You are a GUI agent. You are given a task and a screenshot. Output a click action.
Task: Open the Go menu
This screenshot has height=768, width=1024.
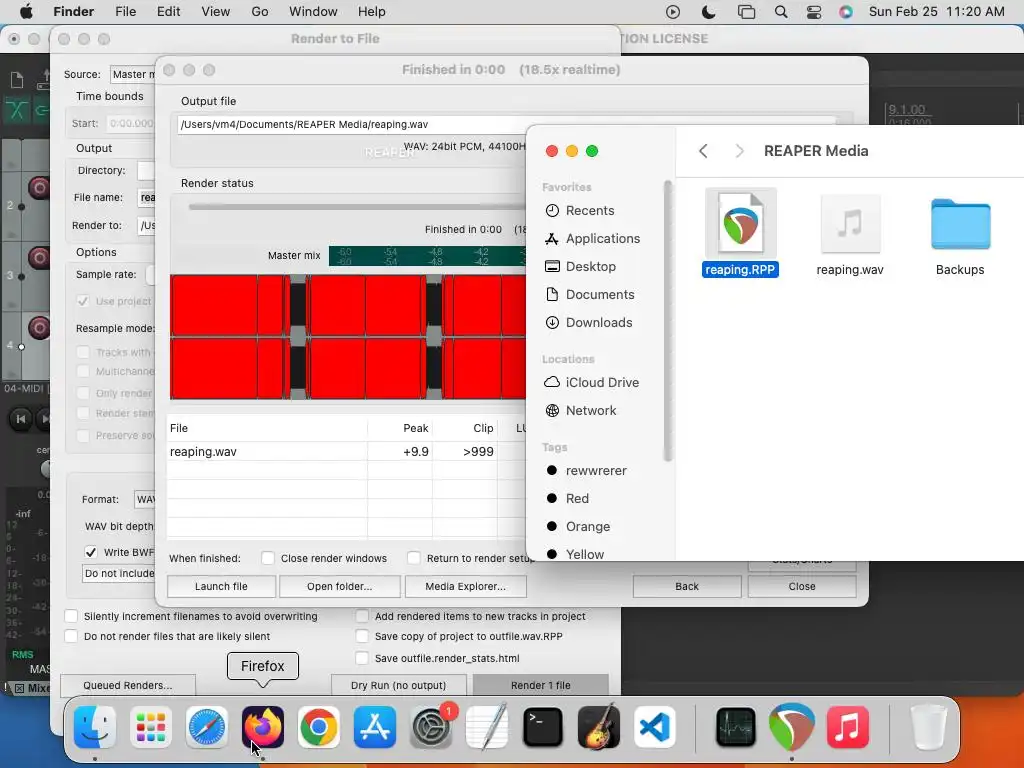point(260,12)
